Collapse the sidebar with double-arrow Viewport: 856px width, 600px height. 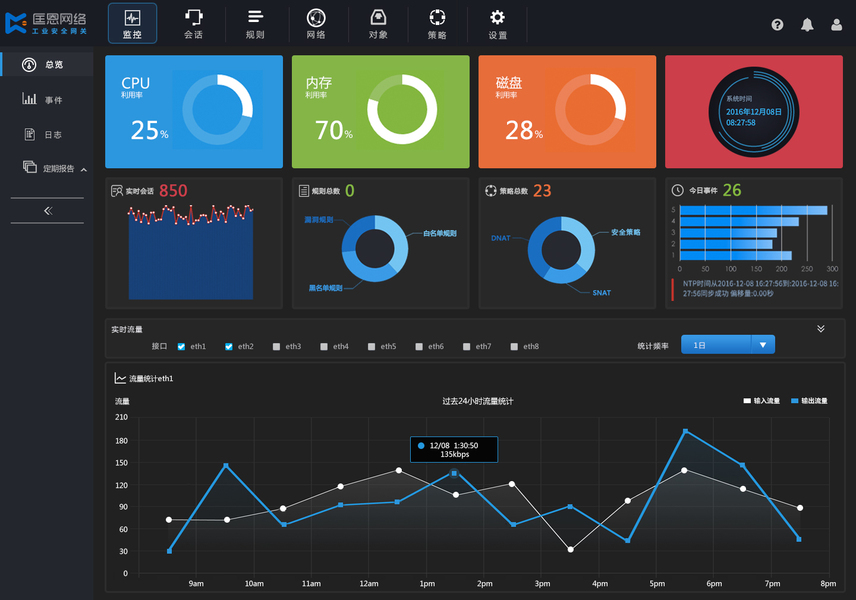click(48, 211)
